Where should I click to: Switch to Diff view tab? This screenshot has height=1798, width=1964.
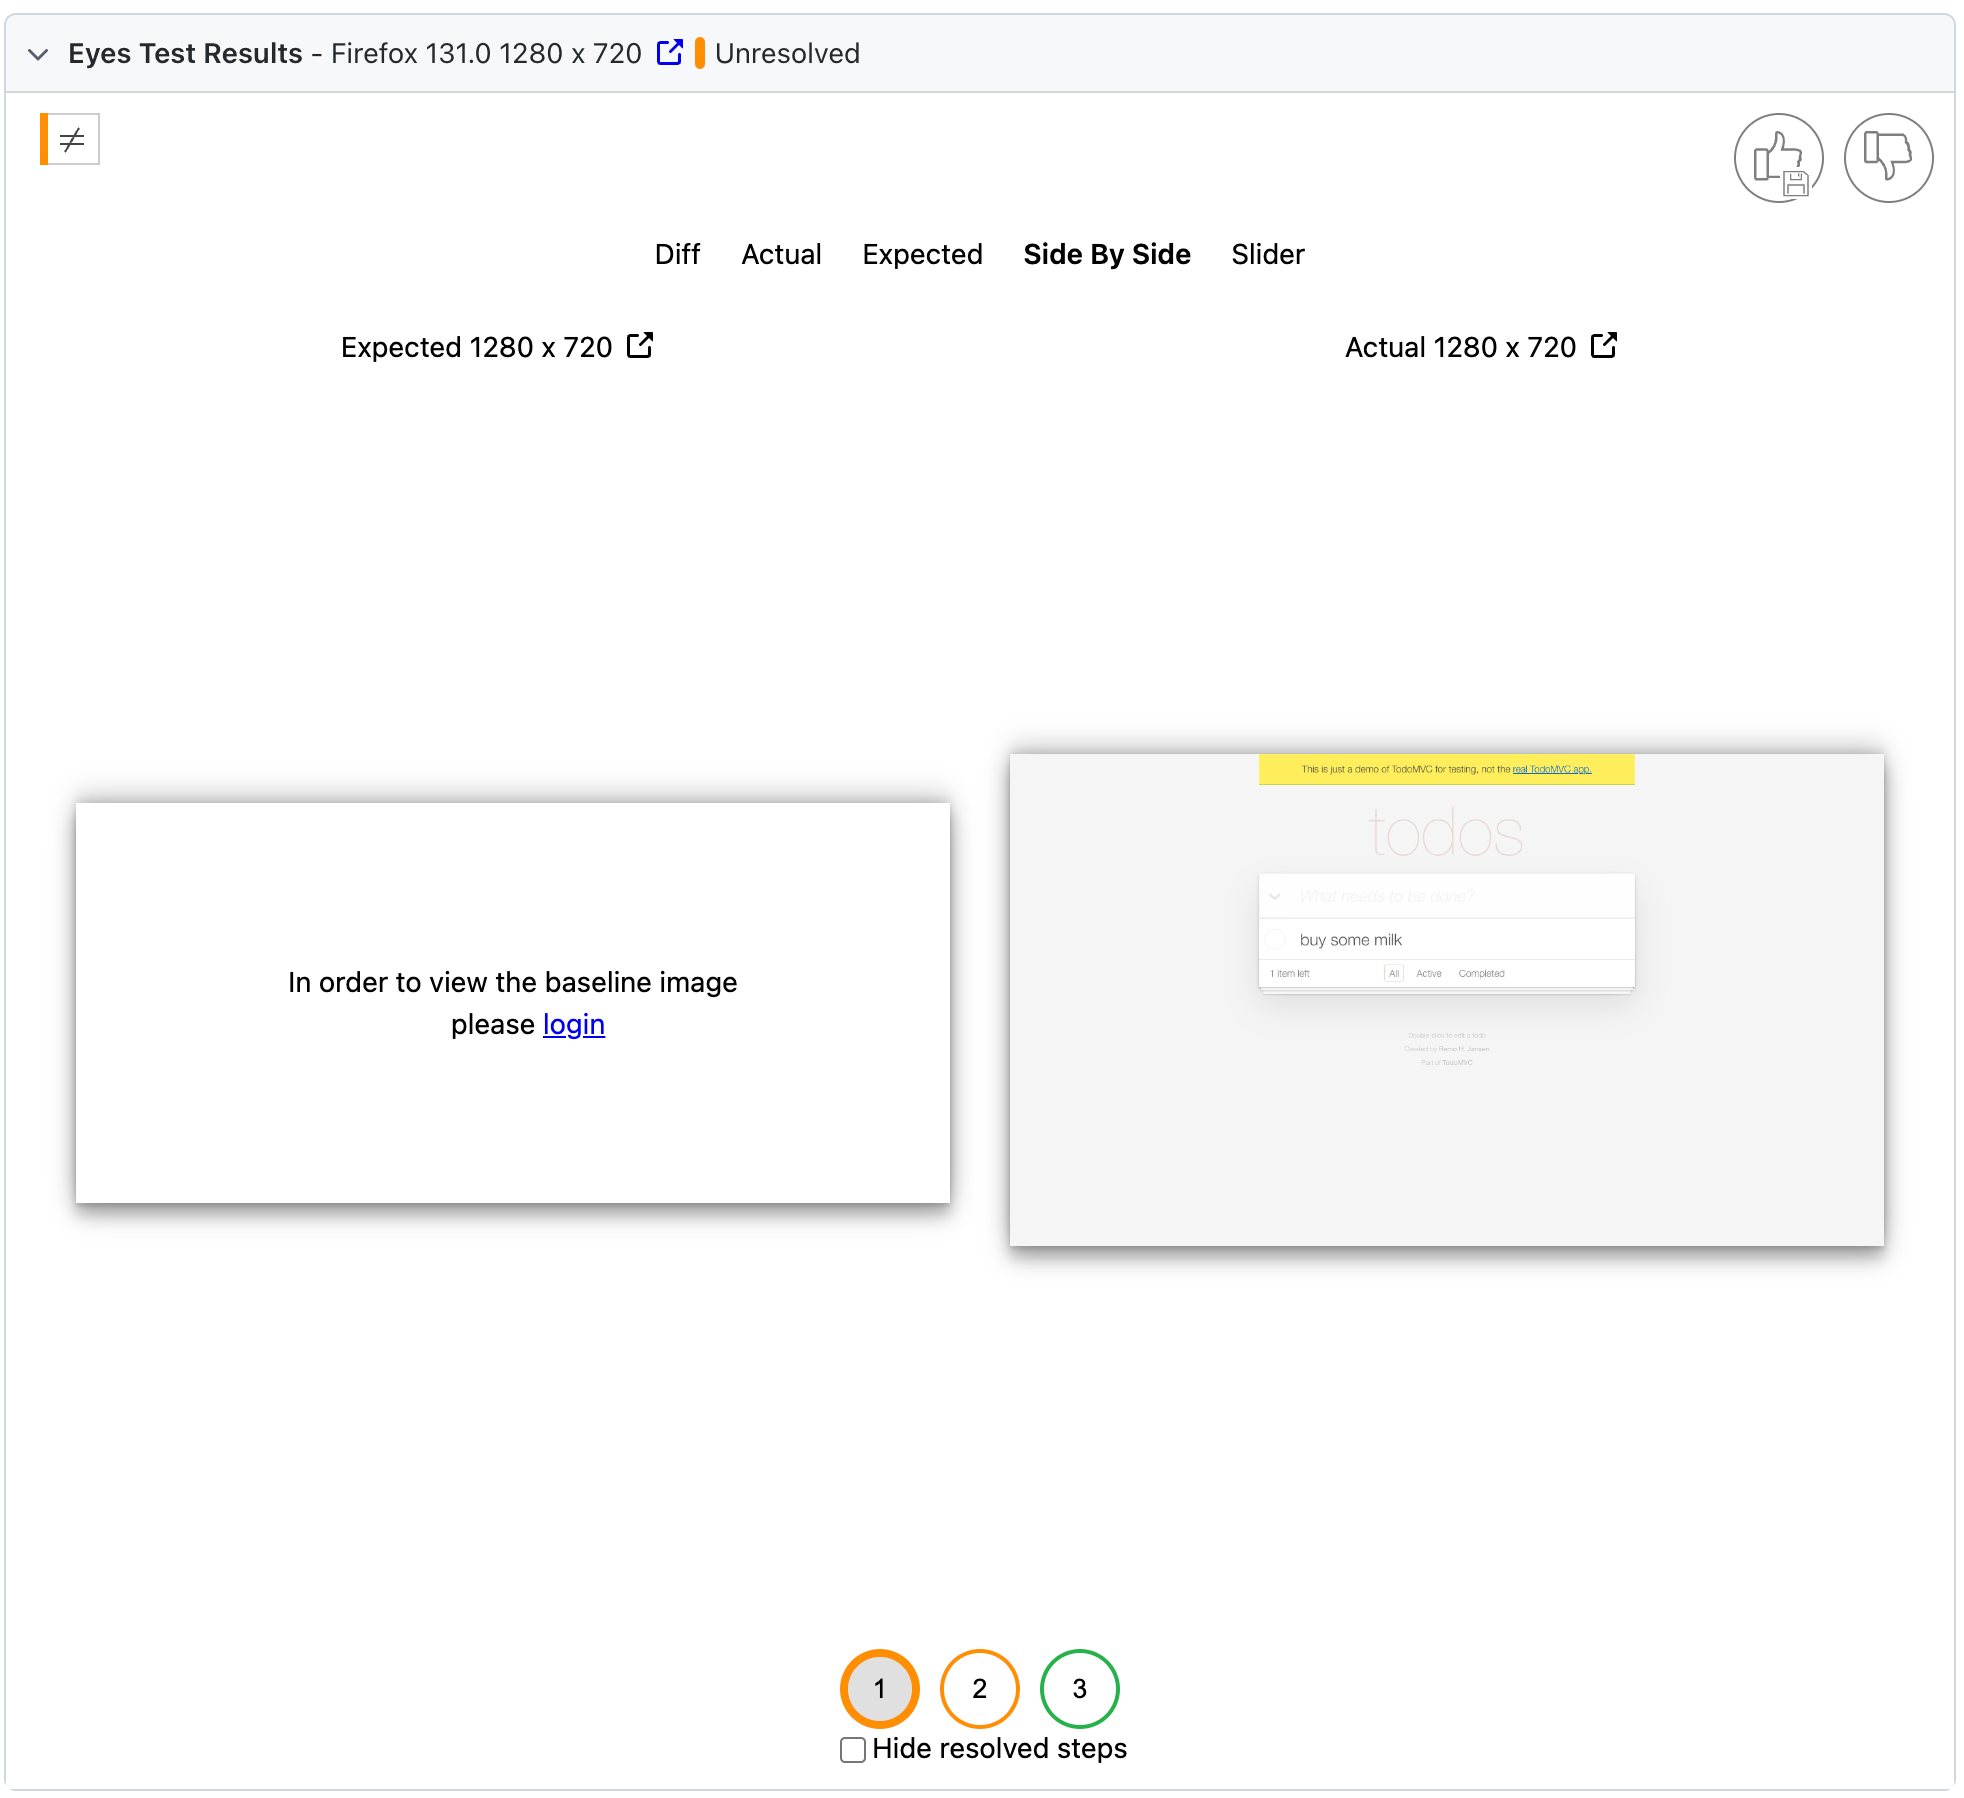tap(674, 255)
